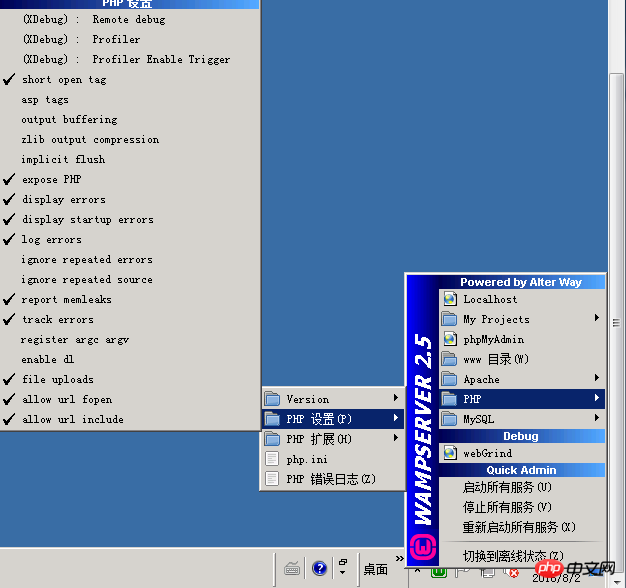
Task: Click the keyboard icon in the taskbar
Action: (x=292, y=568)
